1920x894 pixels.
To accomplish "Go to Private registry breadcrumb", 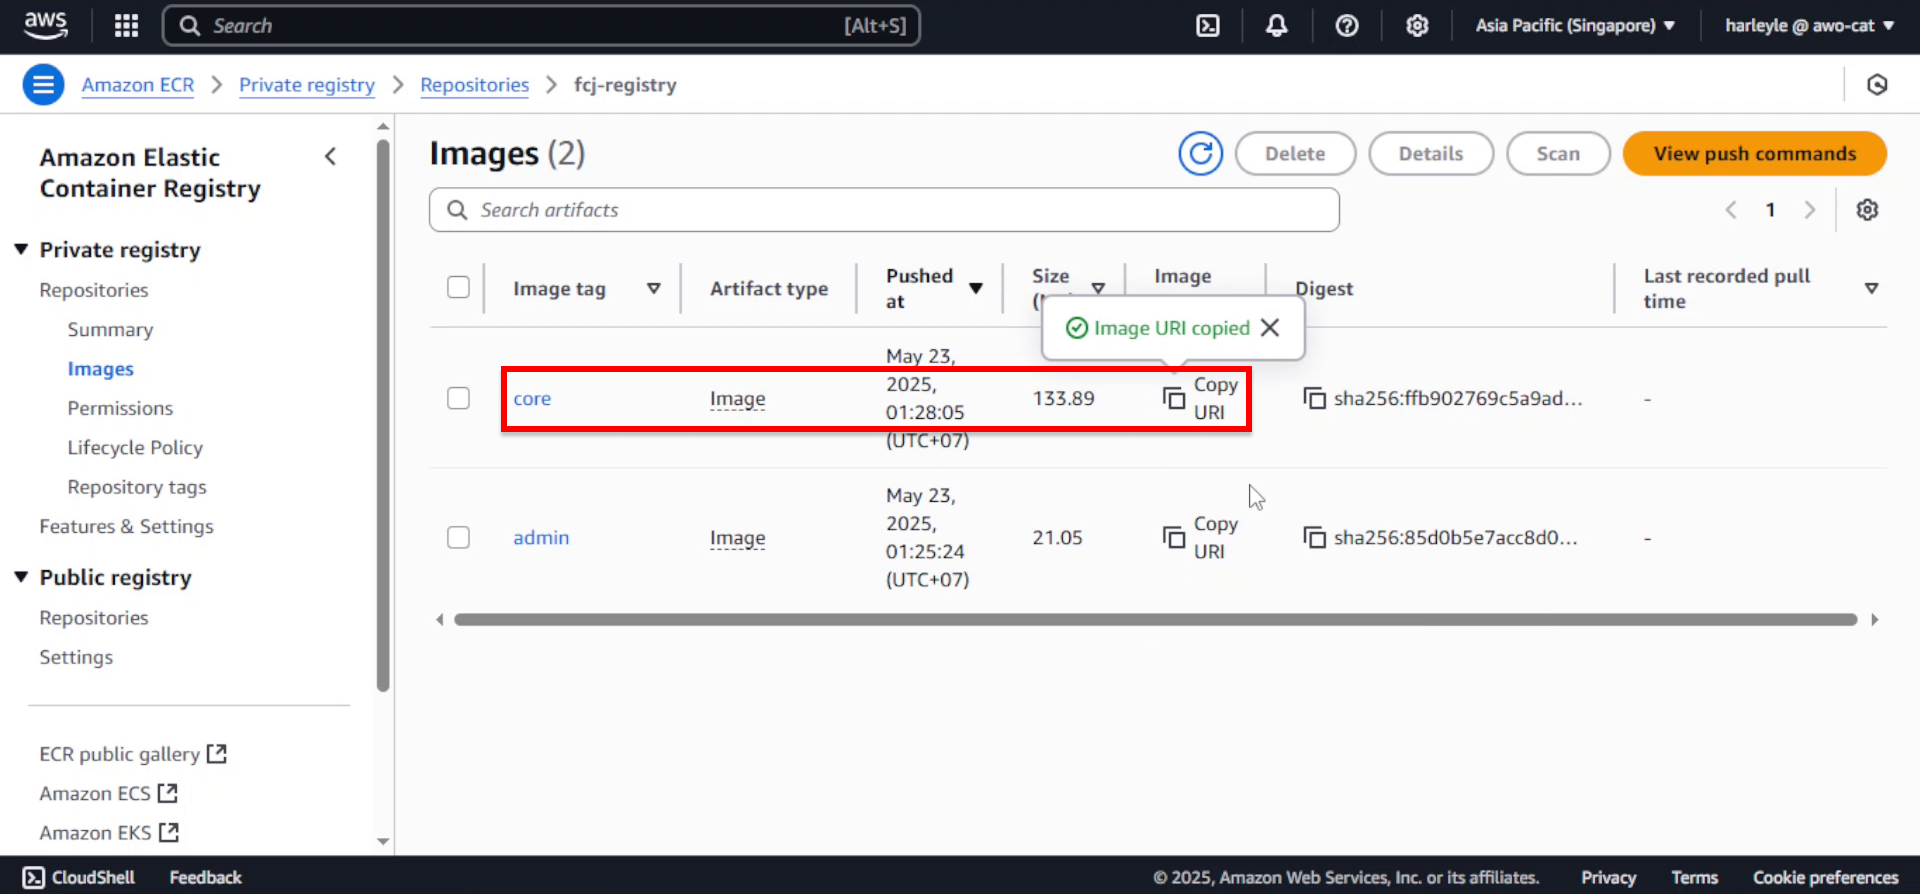I will (x=307, y=85).
